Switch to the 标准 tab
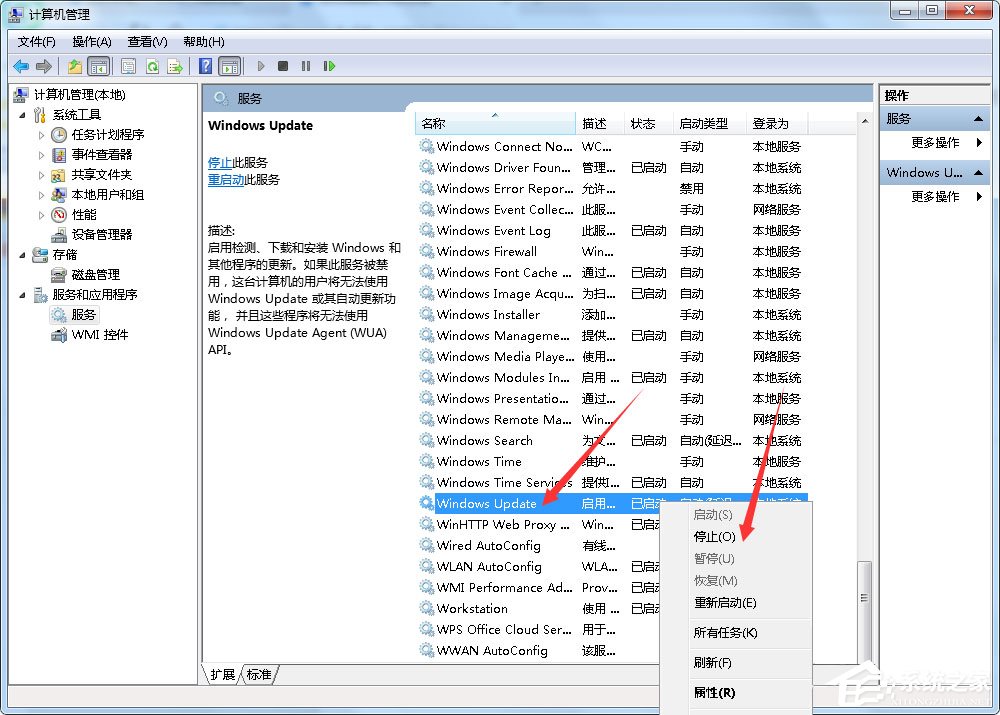The image size is (1000, 715). click(x=258, y=674)
